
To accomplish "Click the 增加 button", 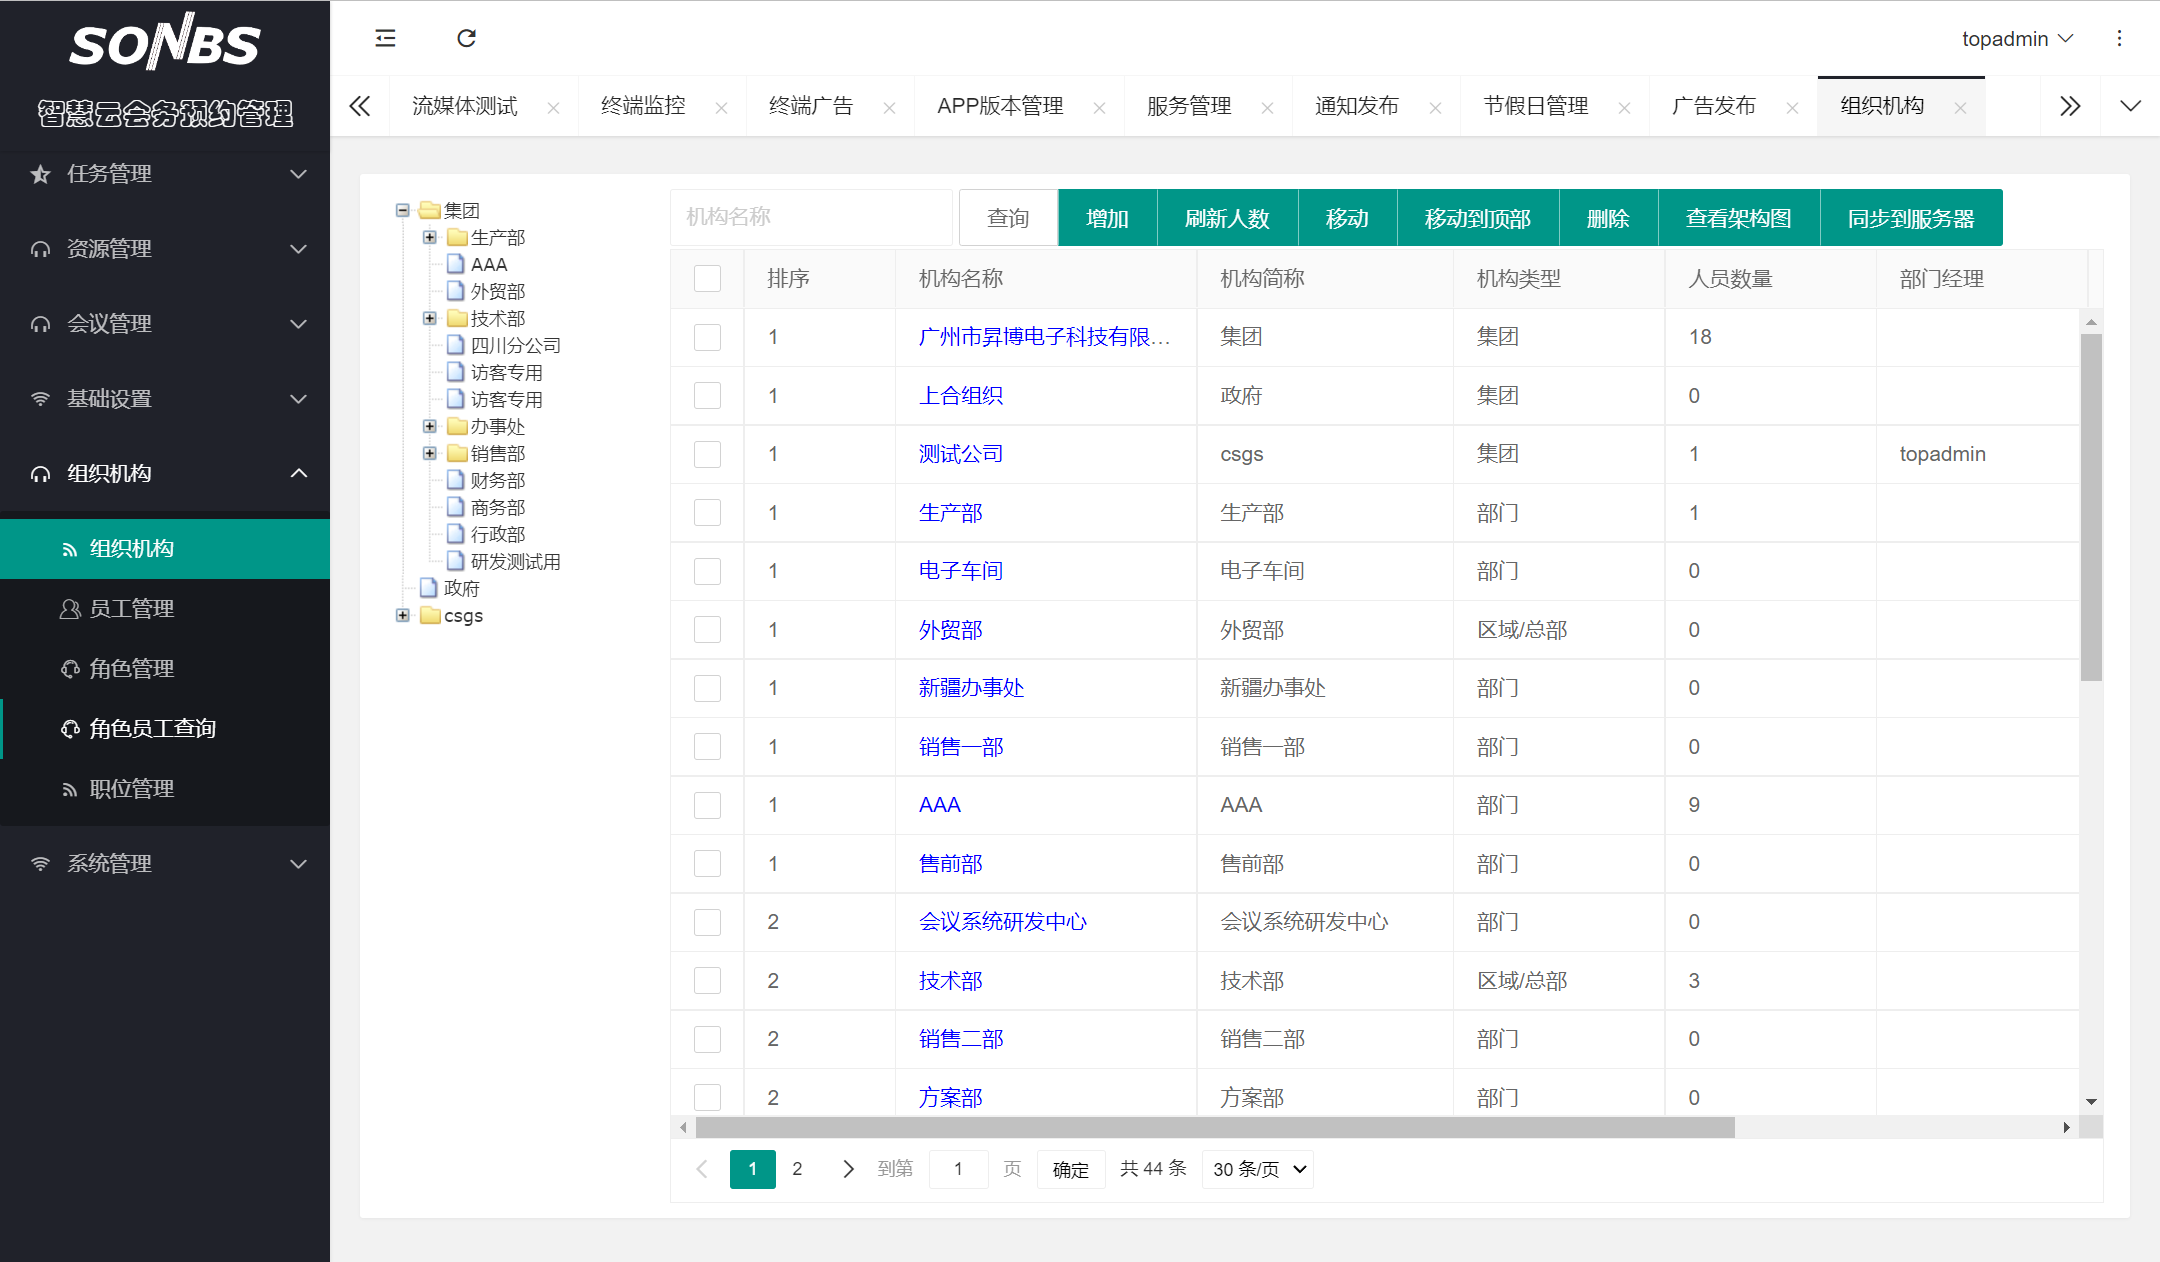I will [x=1107, y=218].
